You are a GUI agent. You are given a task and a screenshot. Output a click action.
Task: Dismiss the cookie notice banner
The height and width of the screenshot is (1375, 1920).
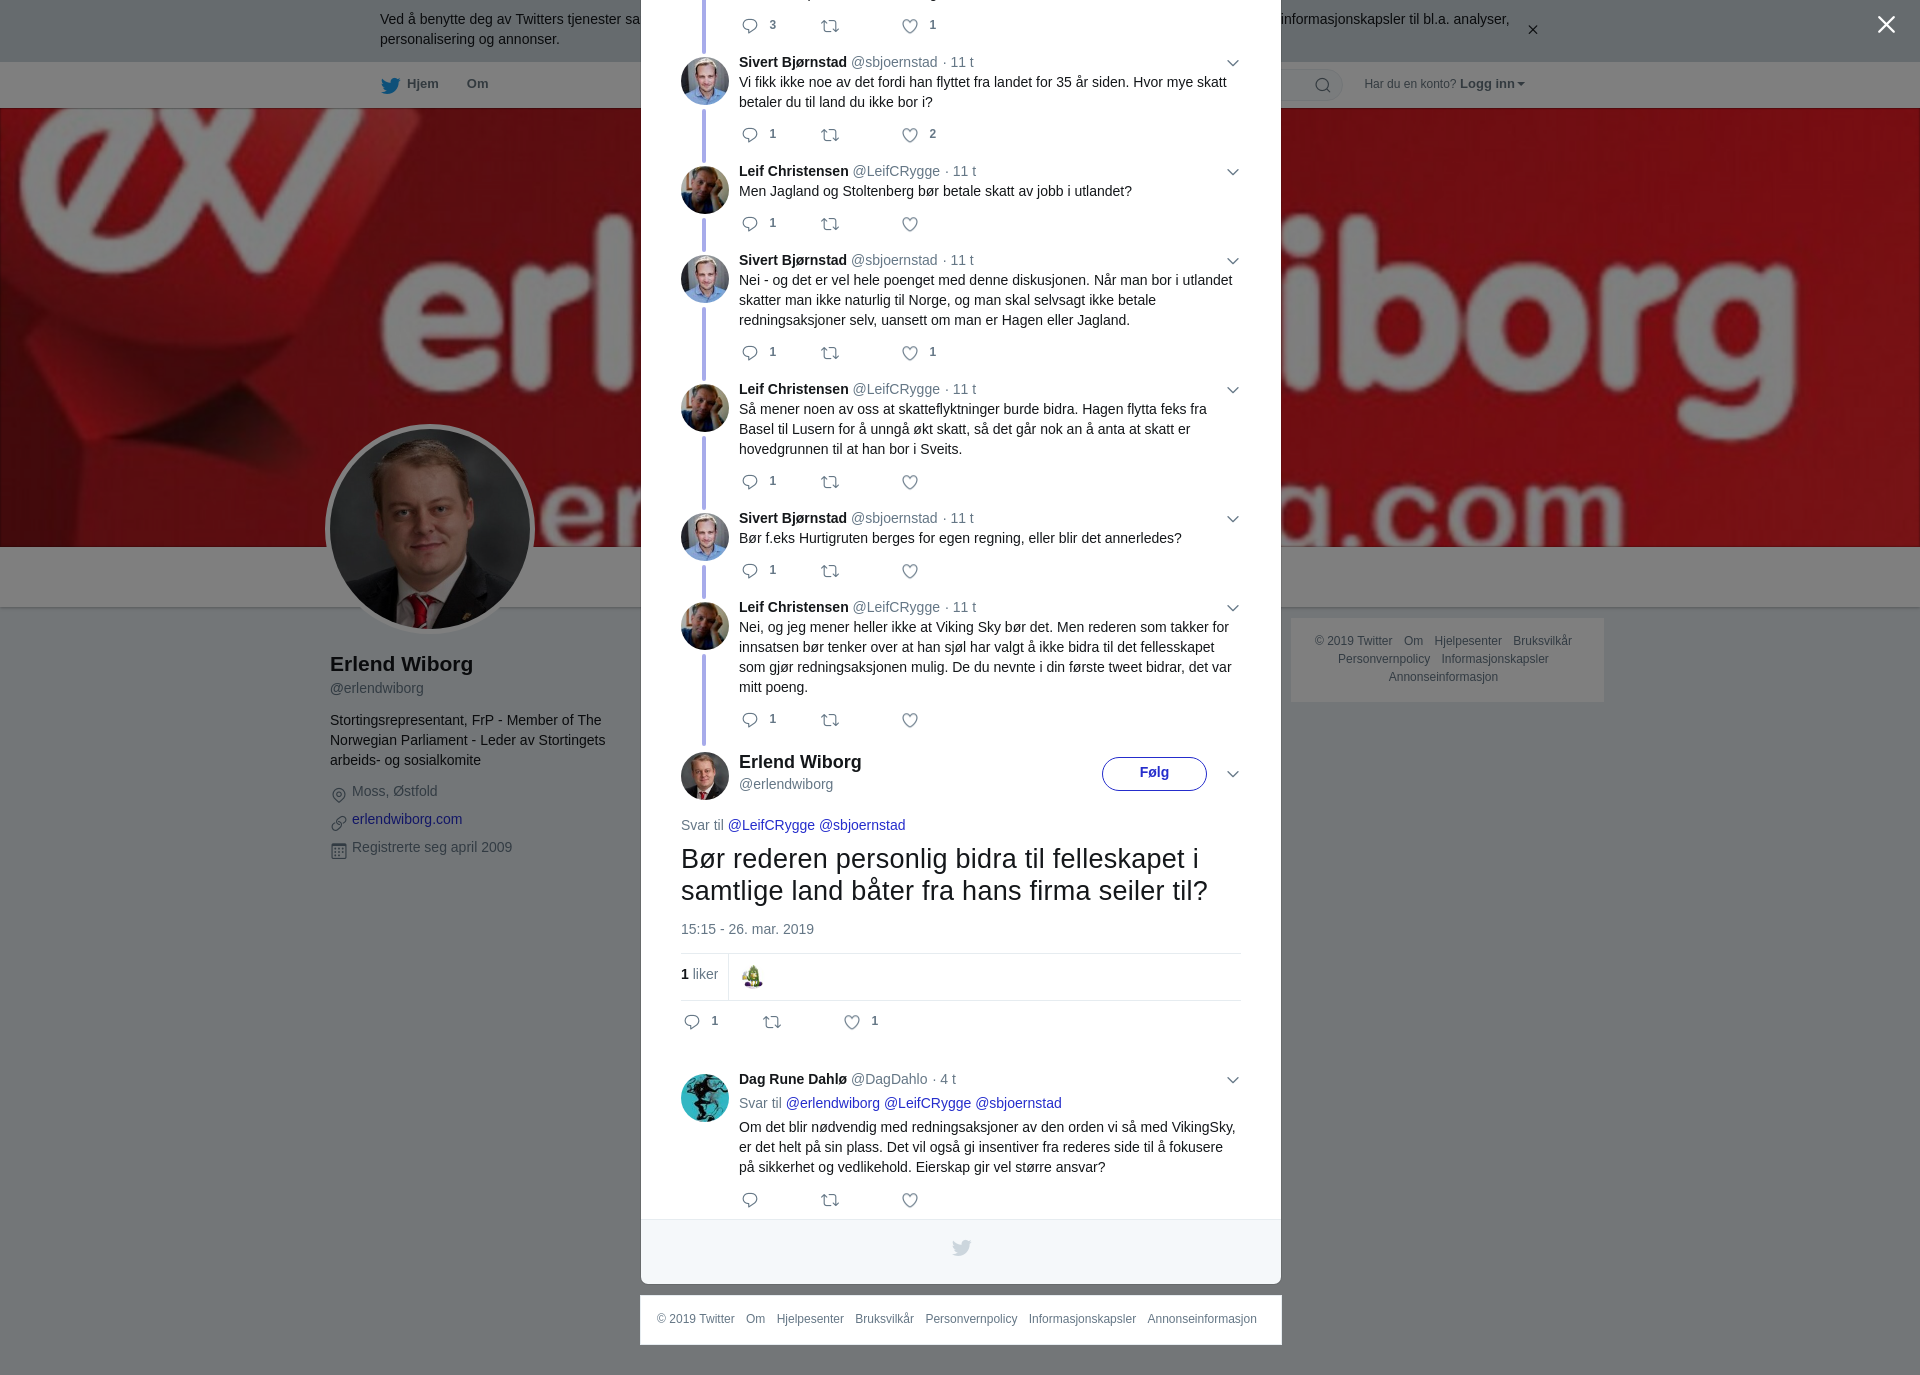coord(1532,30)
